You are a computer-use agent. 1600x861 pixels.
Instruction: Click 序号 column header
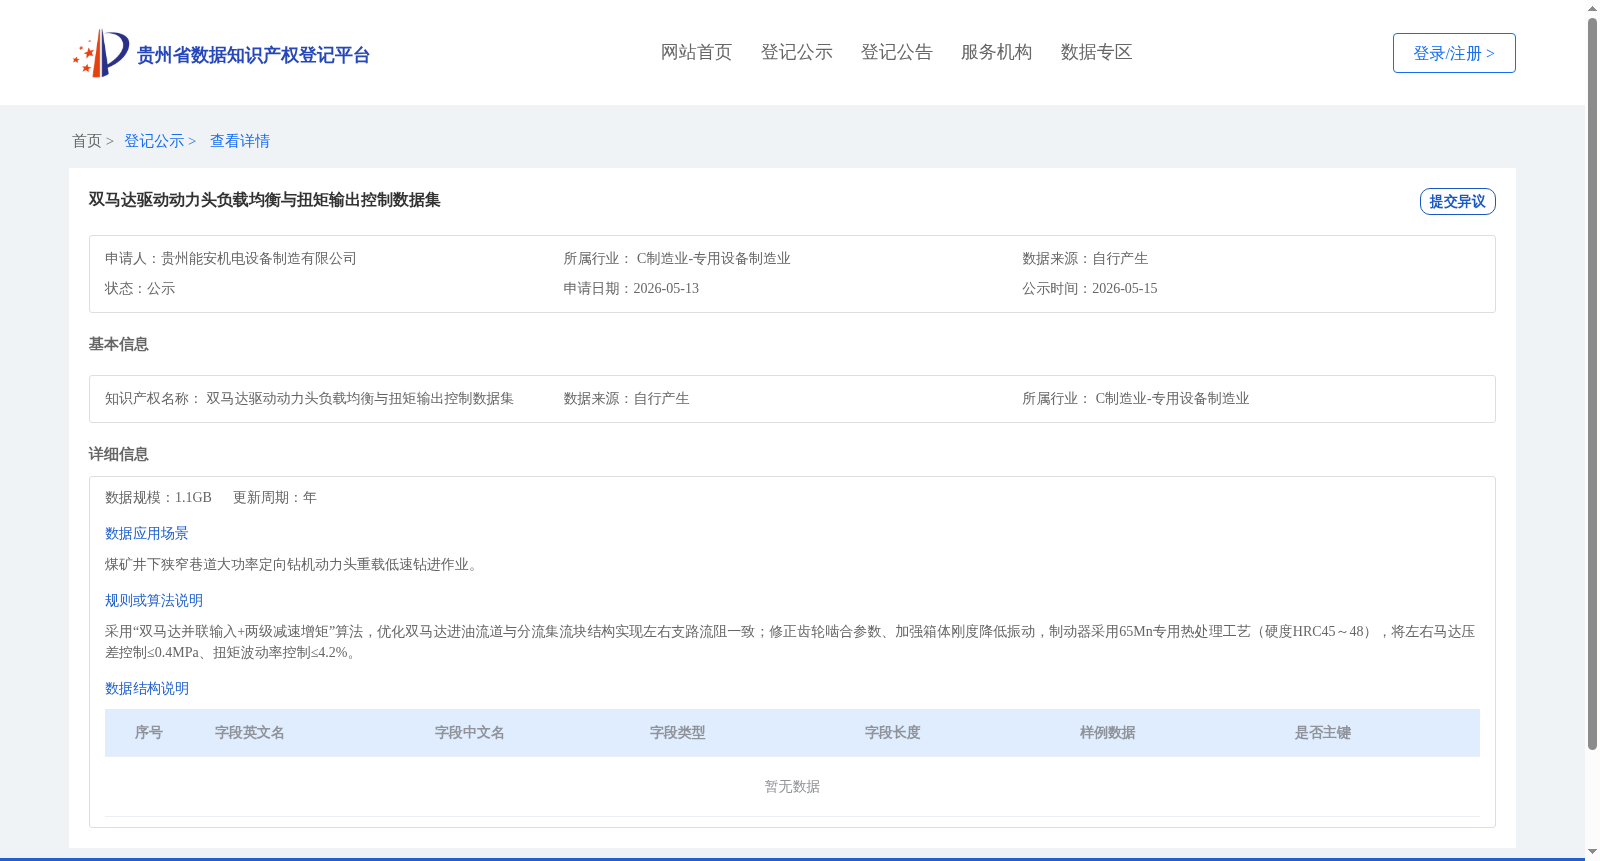tap(149, 733)
